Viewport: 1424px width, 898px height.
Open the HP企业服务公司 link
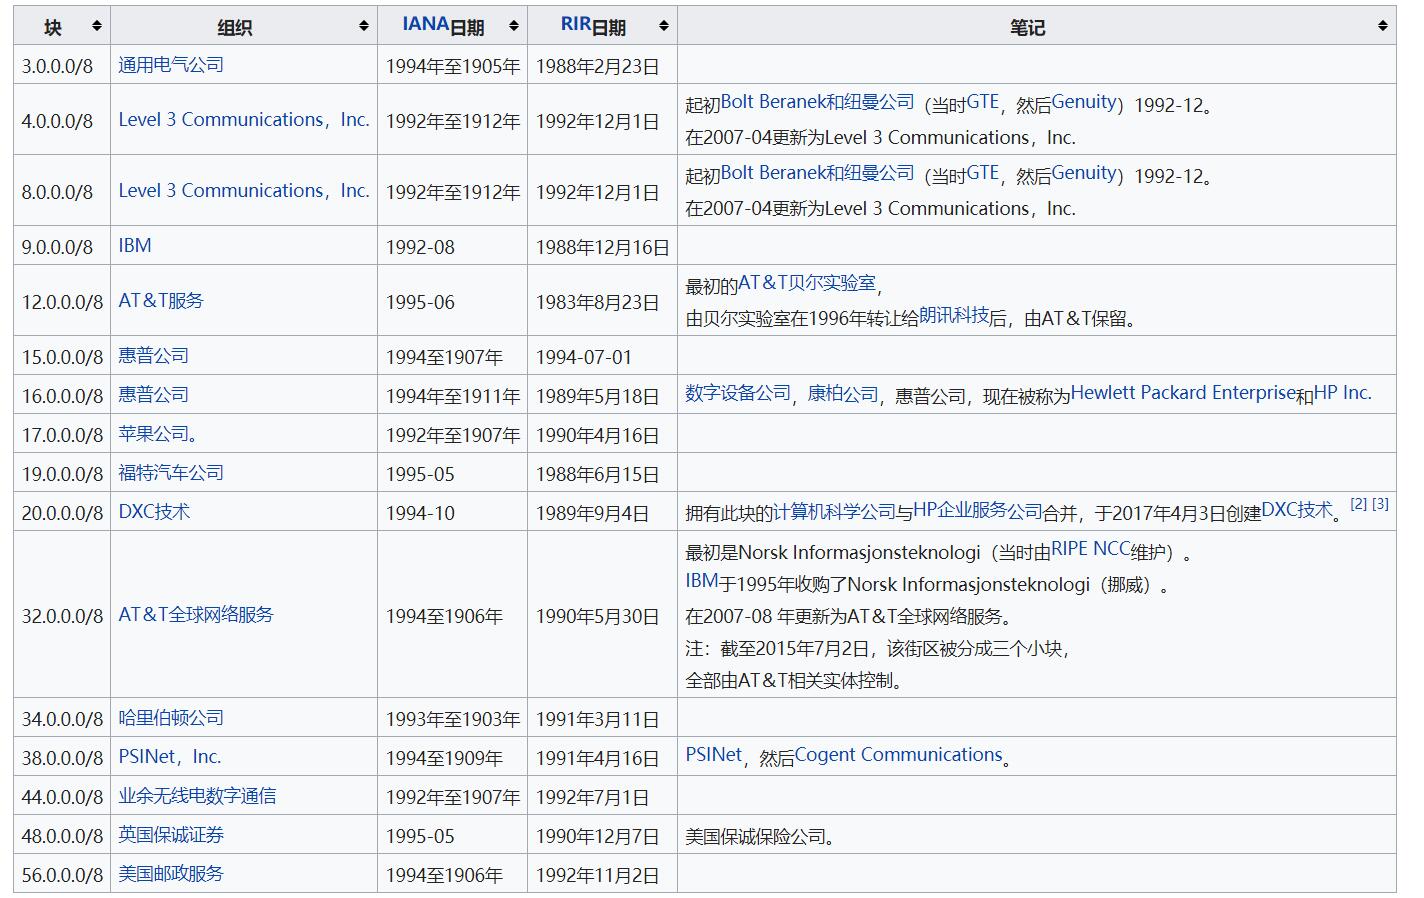[x=978, y=511]
